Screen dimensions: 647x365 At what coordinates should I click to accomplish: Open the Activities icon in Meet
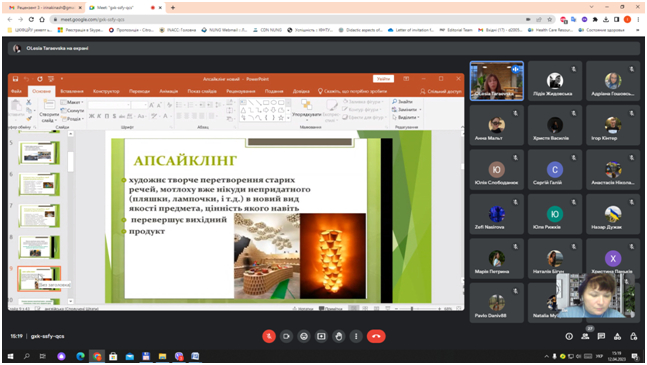coord(617,336)
